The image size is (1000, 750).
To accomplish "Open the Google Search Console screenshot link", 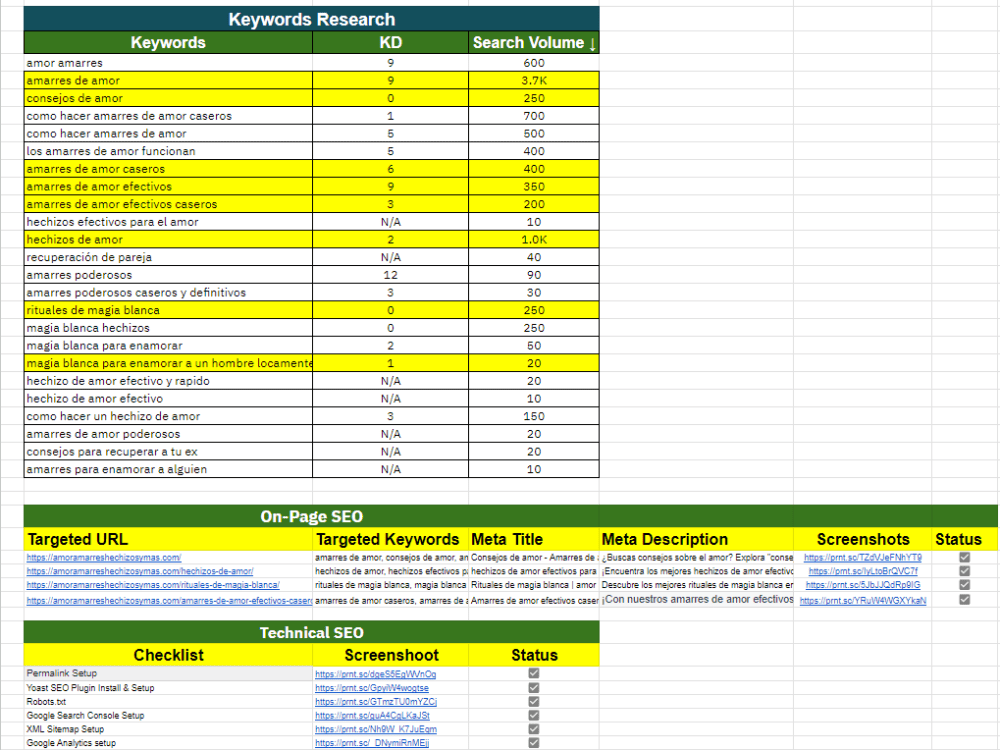I will (372, 716).
